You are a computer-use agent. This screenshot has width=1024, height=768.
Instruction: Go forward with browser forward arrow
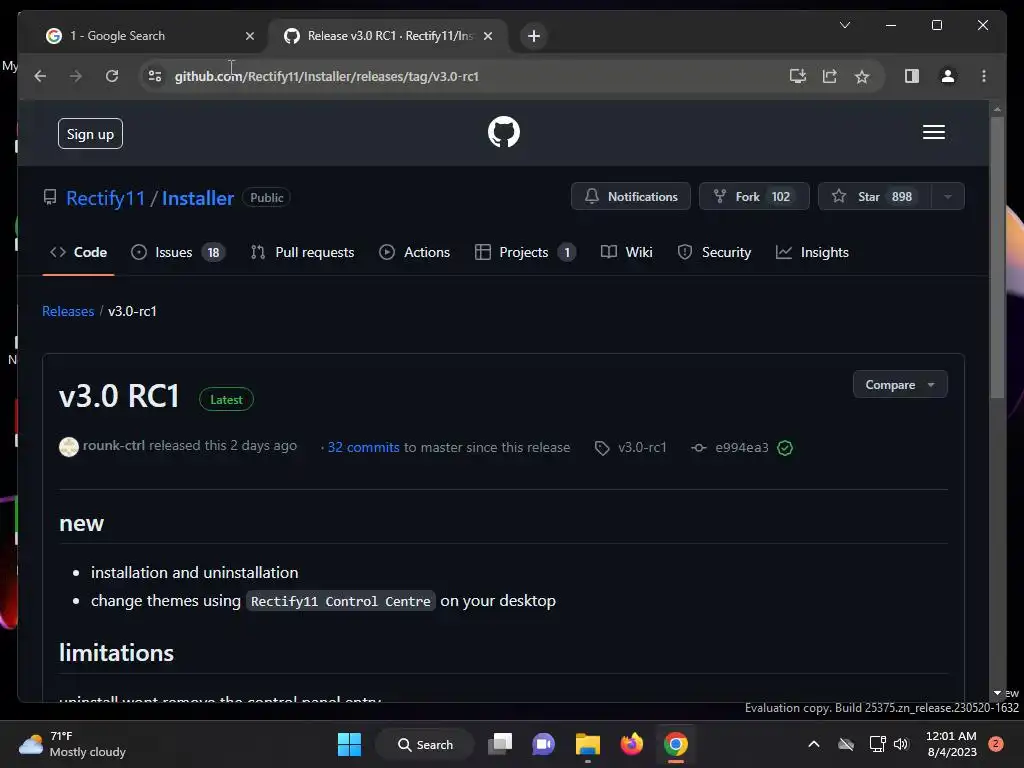(x=76, y=76)
